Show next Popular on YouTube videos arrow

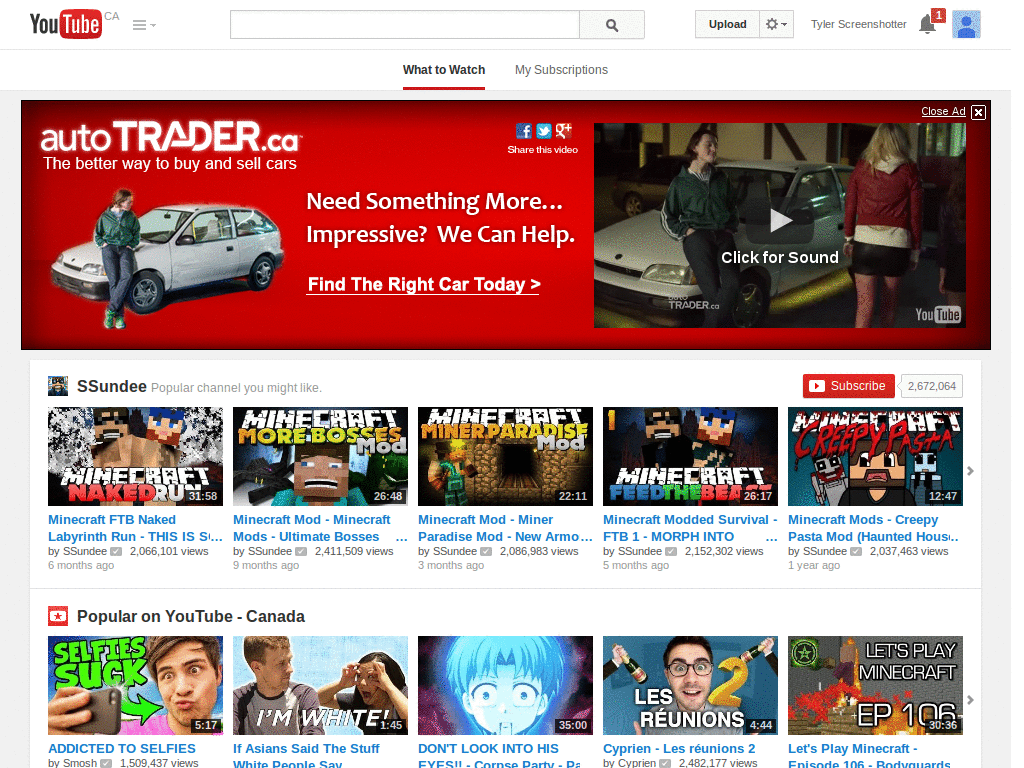coord(970,700)
